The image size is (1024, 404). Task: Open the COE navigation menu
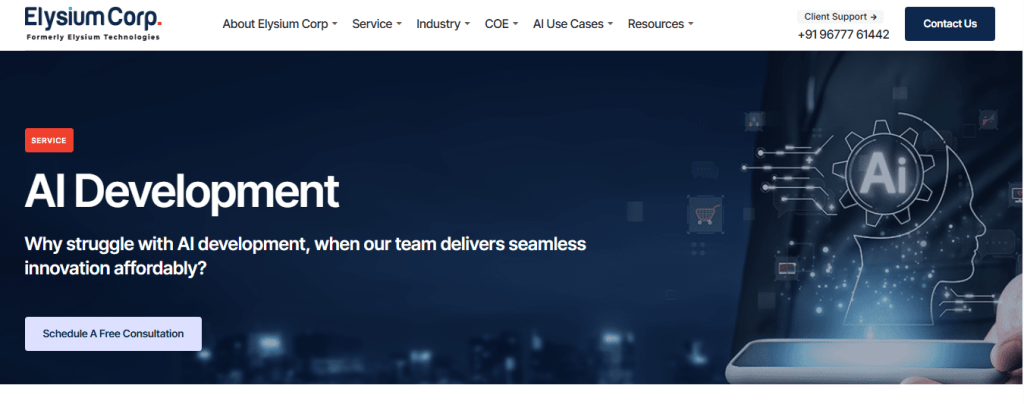pyautogui.click(x=501, y=24)
